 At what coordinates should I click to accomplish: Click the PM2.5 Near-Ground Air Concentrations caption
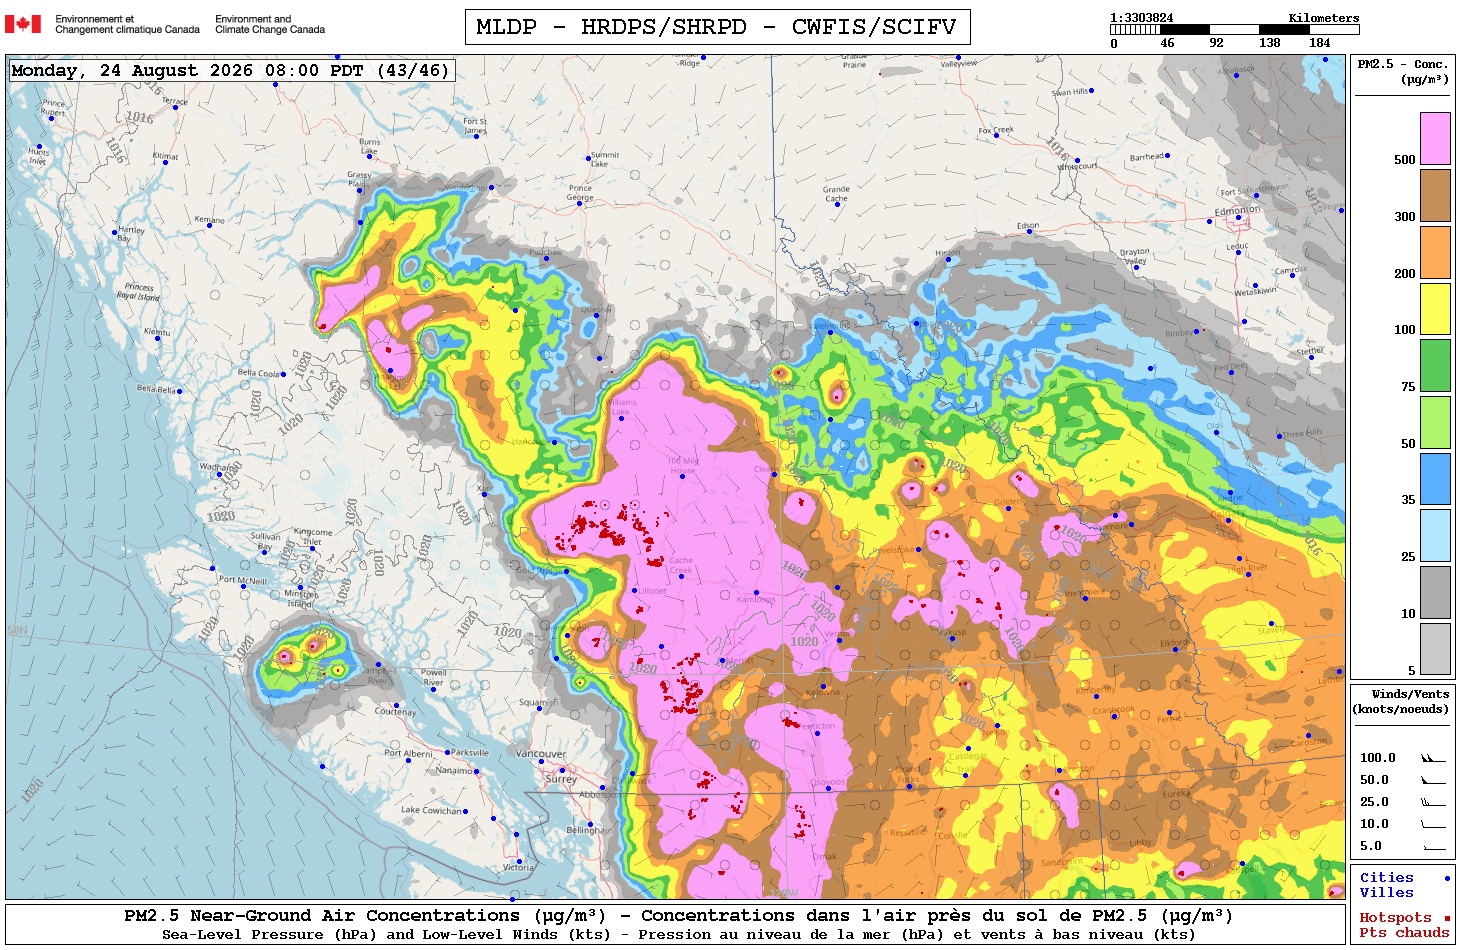[x=678, y=915]
